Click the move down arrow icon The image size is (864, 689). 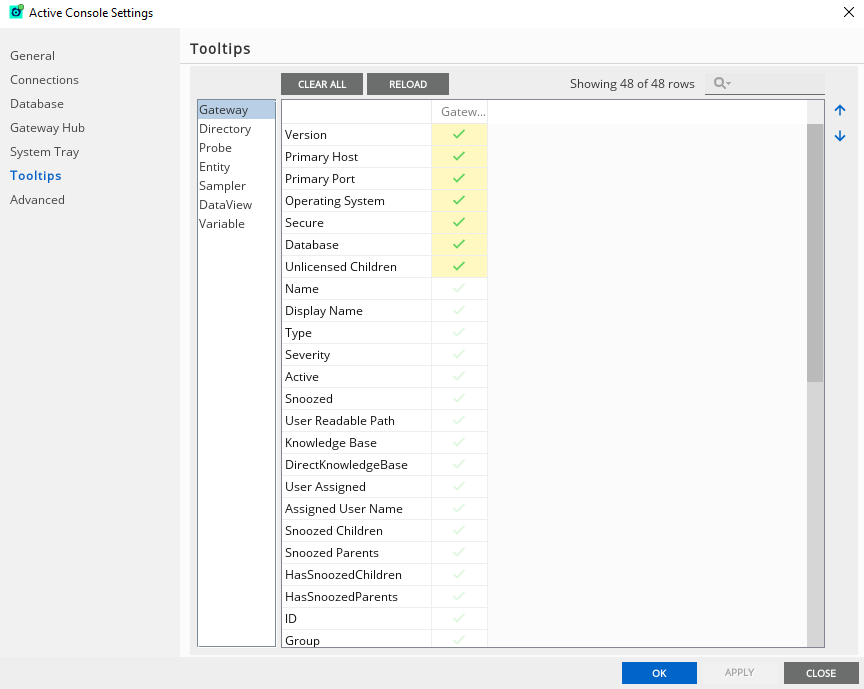point(840,136)
